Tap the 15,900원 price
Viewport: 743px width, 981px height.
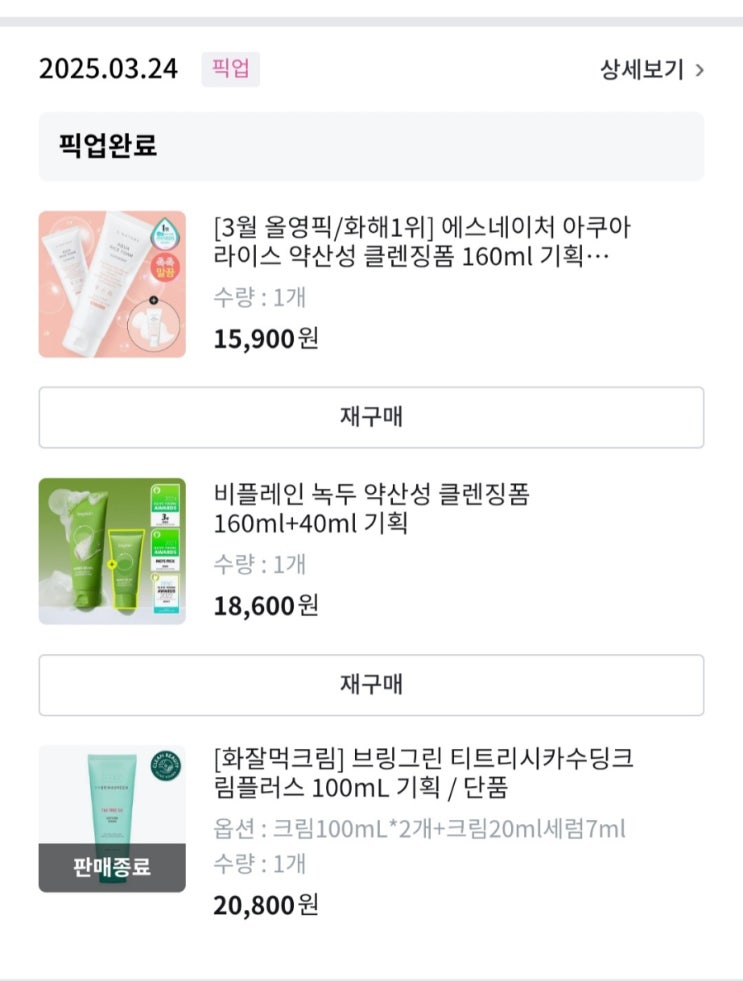[266, 338]
